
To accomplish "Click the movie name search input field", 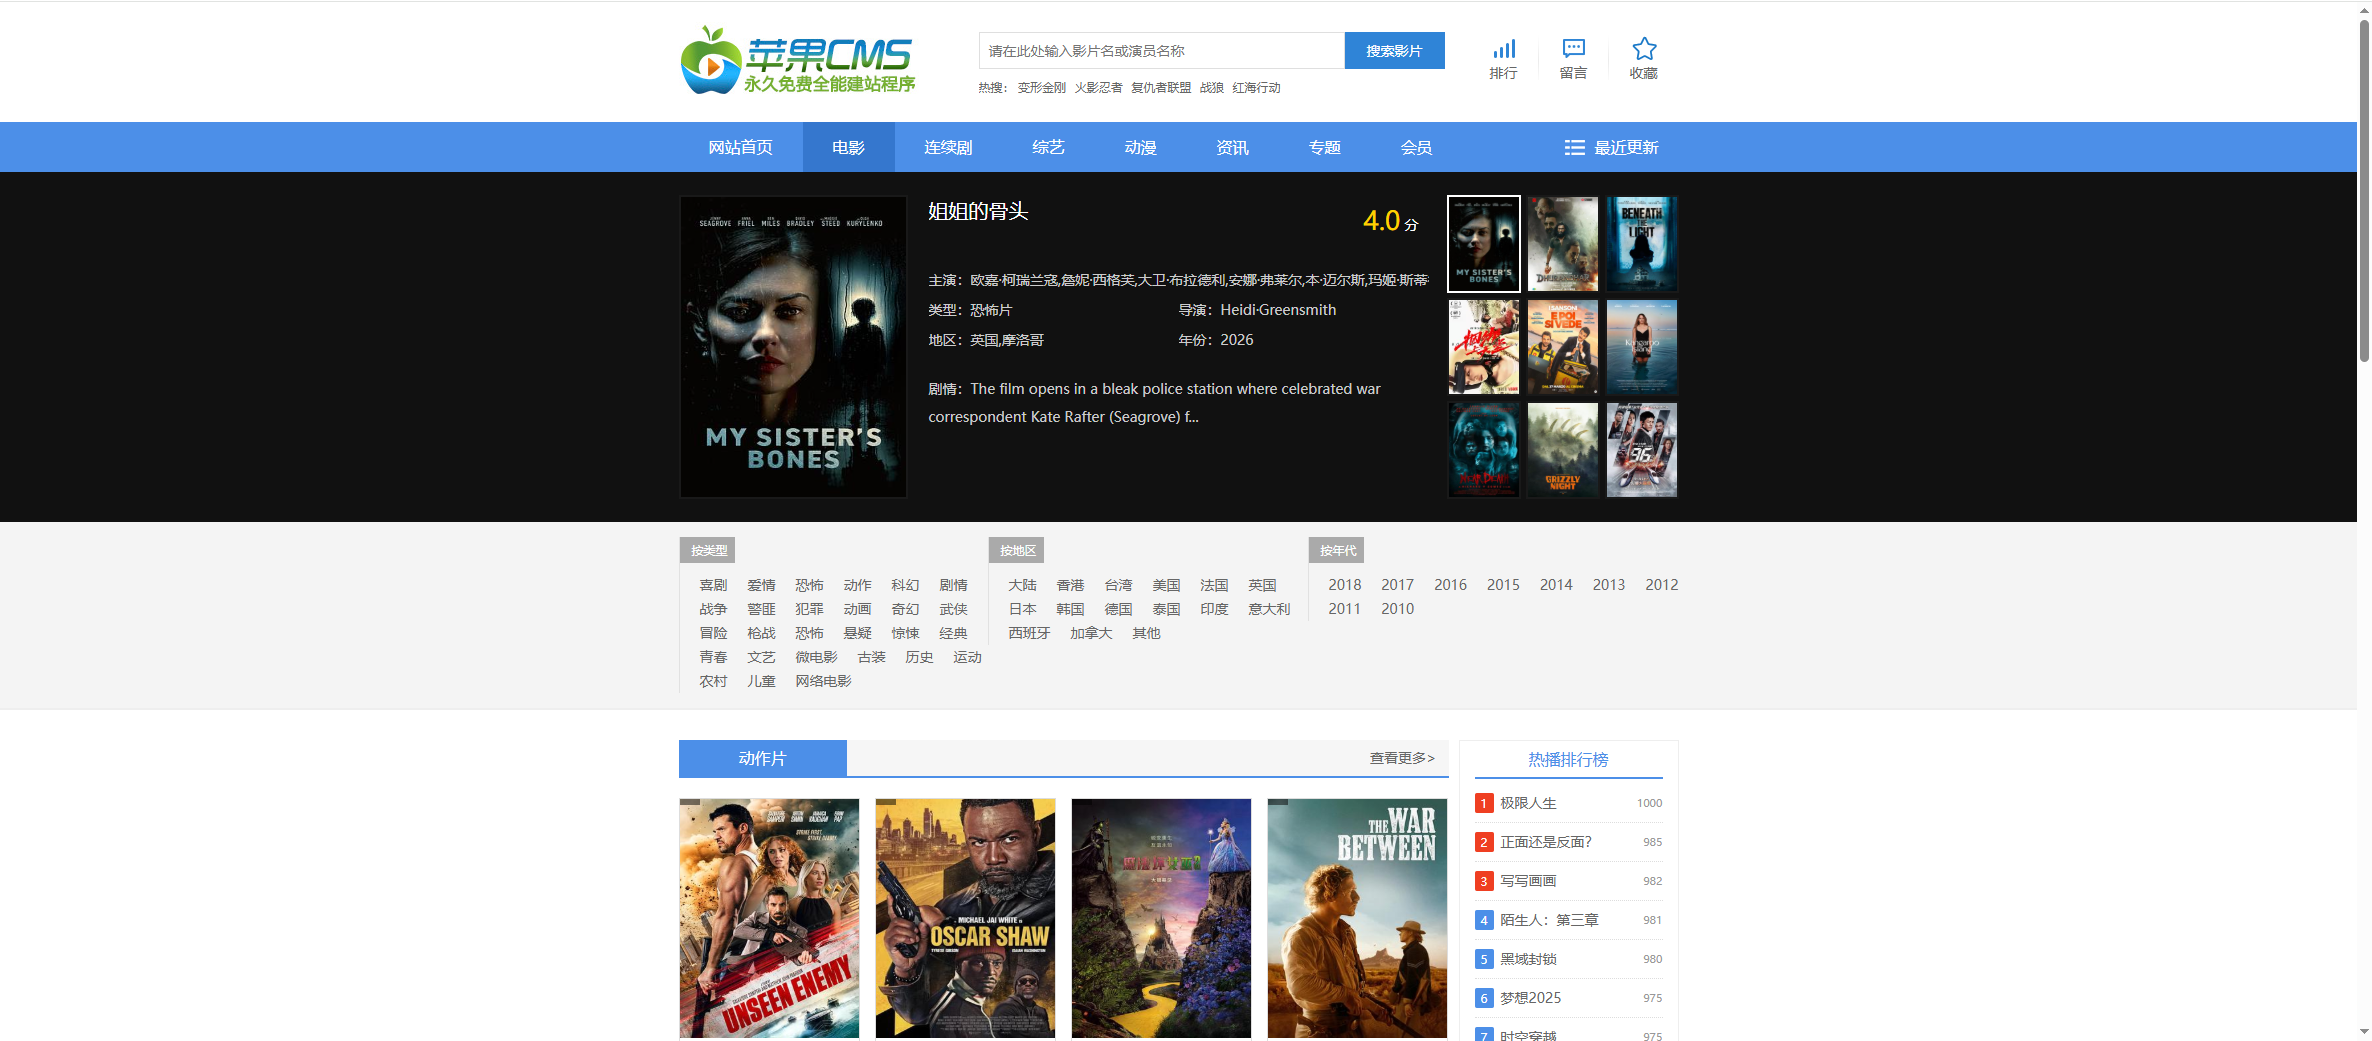I will 1160,51.
